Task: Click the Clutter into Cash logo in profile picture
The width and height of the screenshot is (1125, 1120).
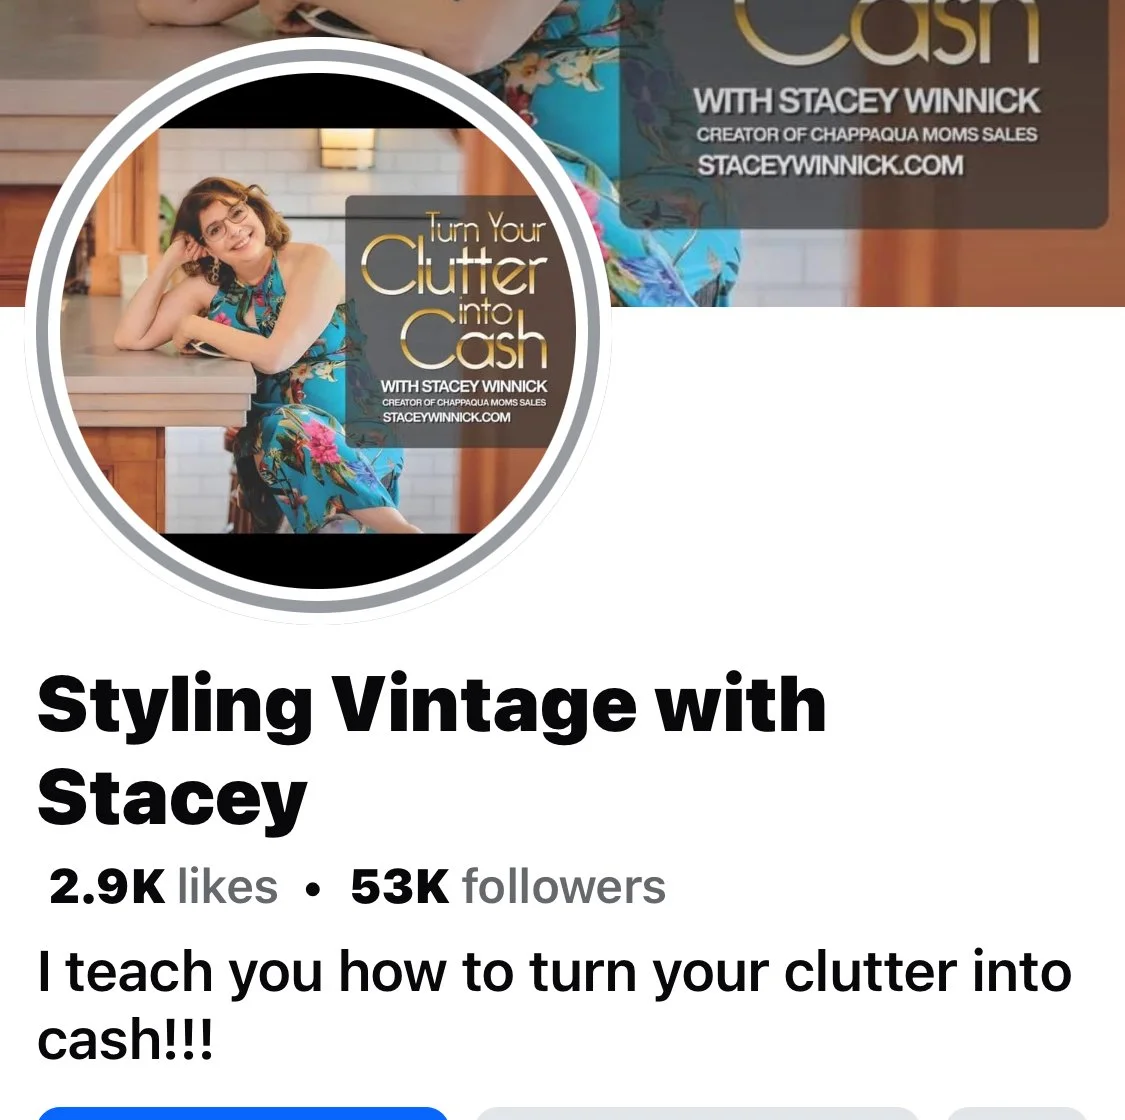Action: click(x=454, y=289)
